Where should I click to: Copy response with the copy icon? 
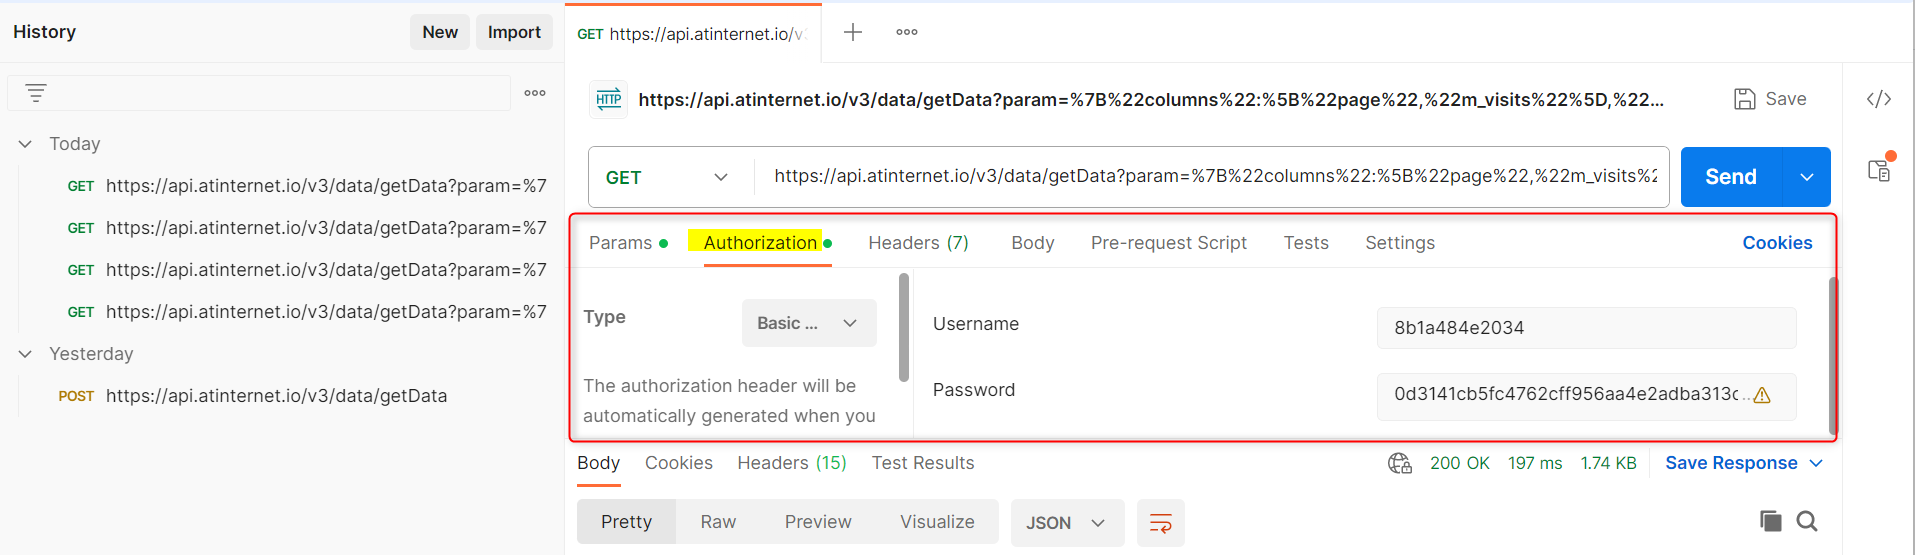click(x=1770, y=521)
